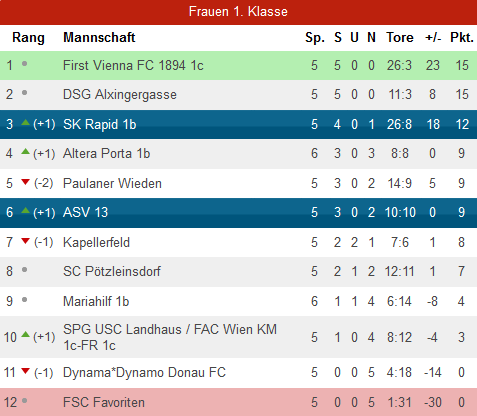Viewport: 477px width, 416px height.
Task: Click the Pkt. column header
Action: click(462, 37)
